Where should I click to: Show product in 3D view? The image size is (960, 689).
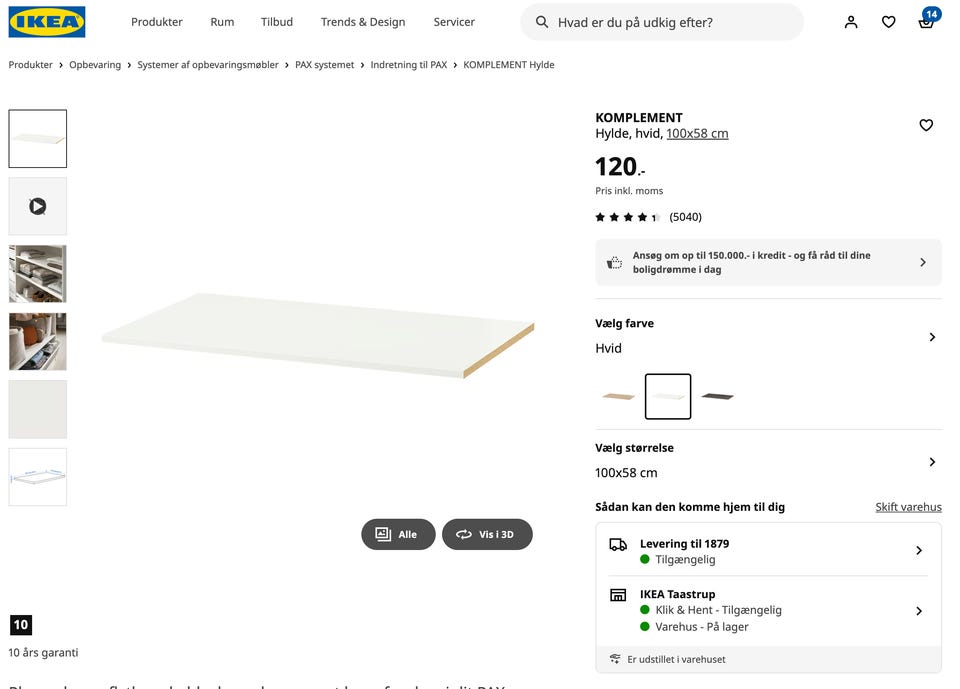(487, 534)
